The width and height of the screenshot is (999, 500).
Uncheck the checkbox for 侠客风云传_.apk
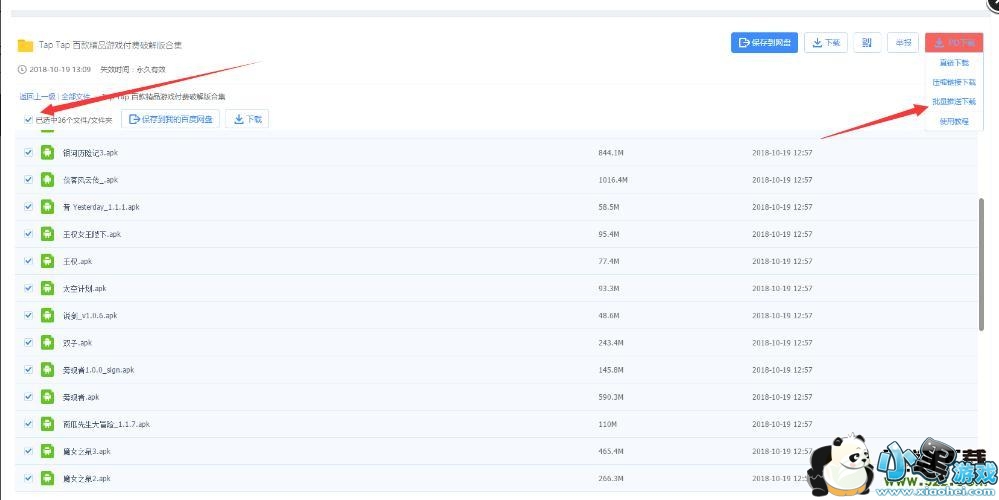28,180
